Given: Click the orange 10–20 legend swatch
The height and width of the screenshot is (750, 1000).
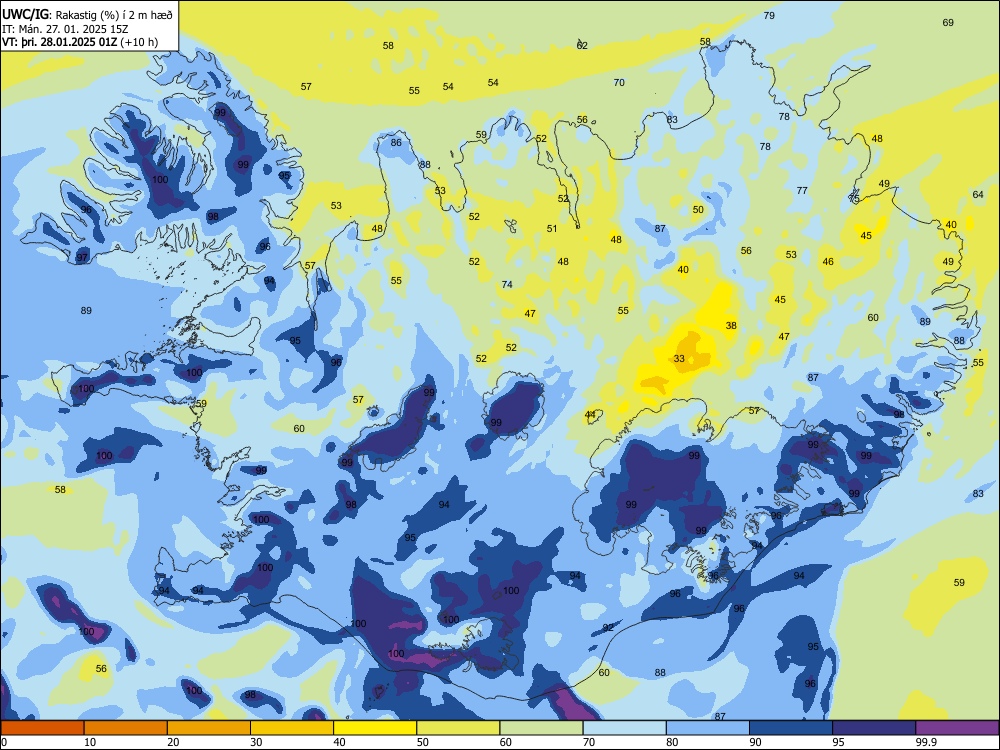Looking at the screenshot, I should coord(126,728).
